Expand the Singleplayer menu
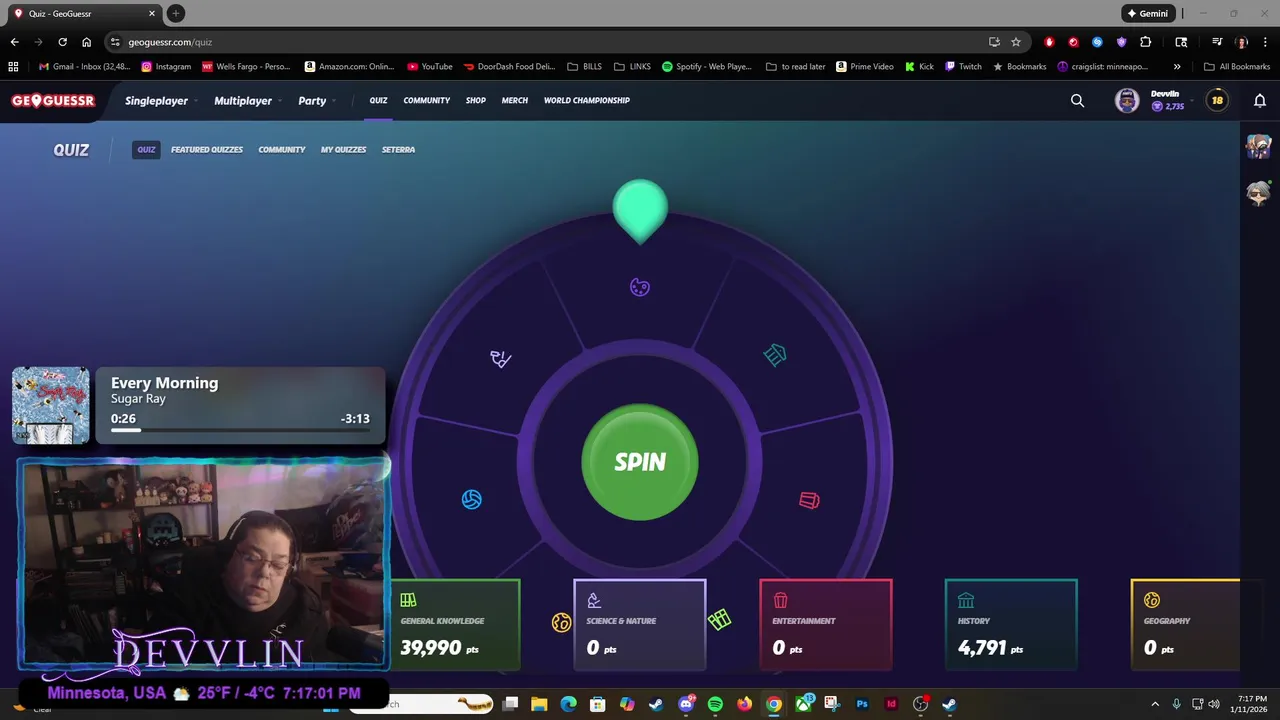This screenshot has height=720, width=1280. point(160,101)
